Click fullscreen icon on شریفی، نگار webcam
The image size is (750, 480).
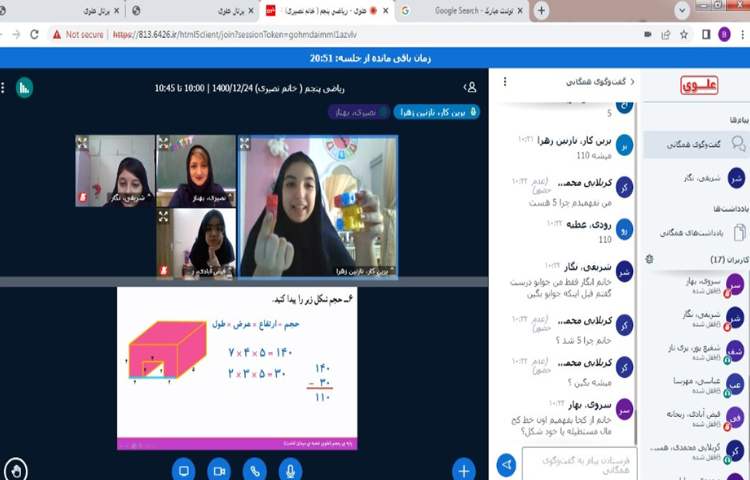point(82,143)
